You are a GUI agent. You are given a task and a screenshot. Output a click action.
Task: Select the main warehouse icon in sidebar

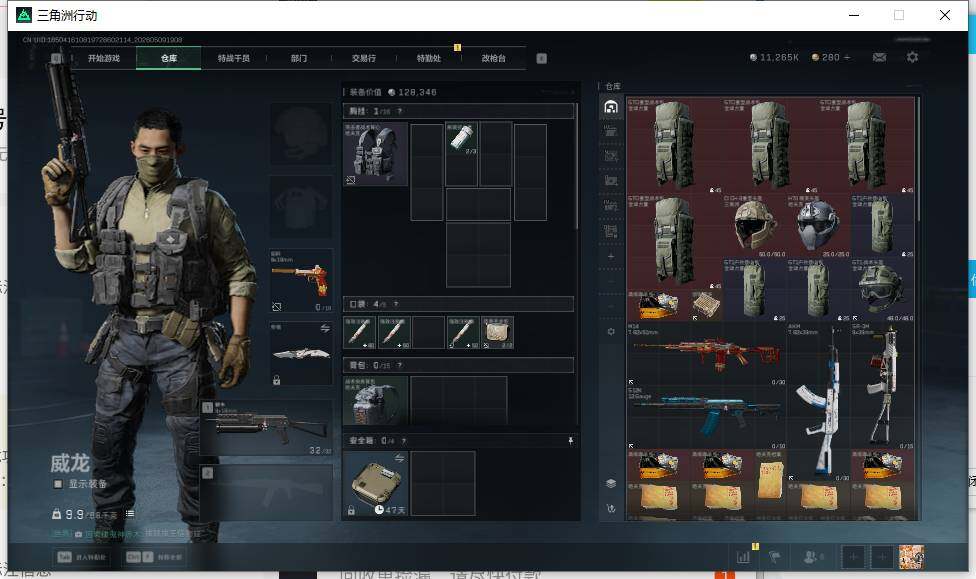(x=611, y=107)
